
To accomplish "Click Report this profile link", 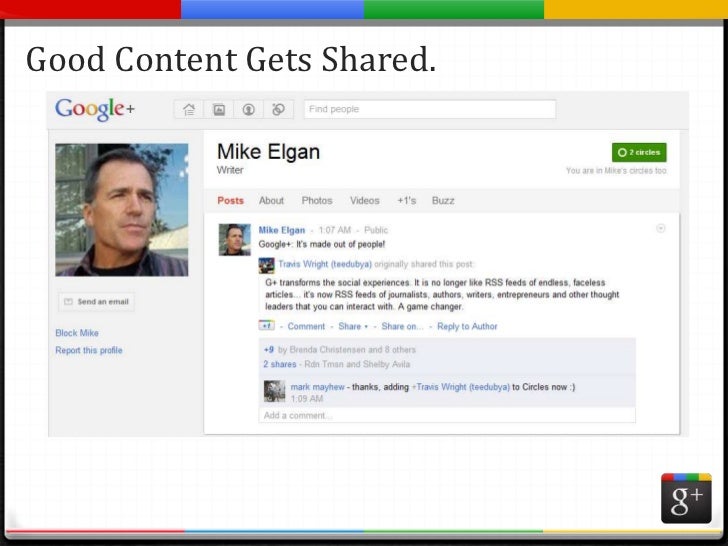I will 89,350.
